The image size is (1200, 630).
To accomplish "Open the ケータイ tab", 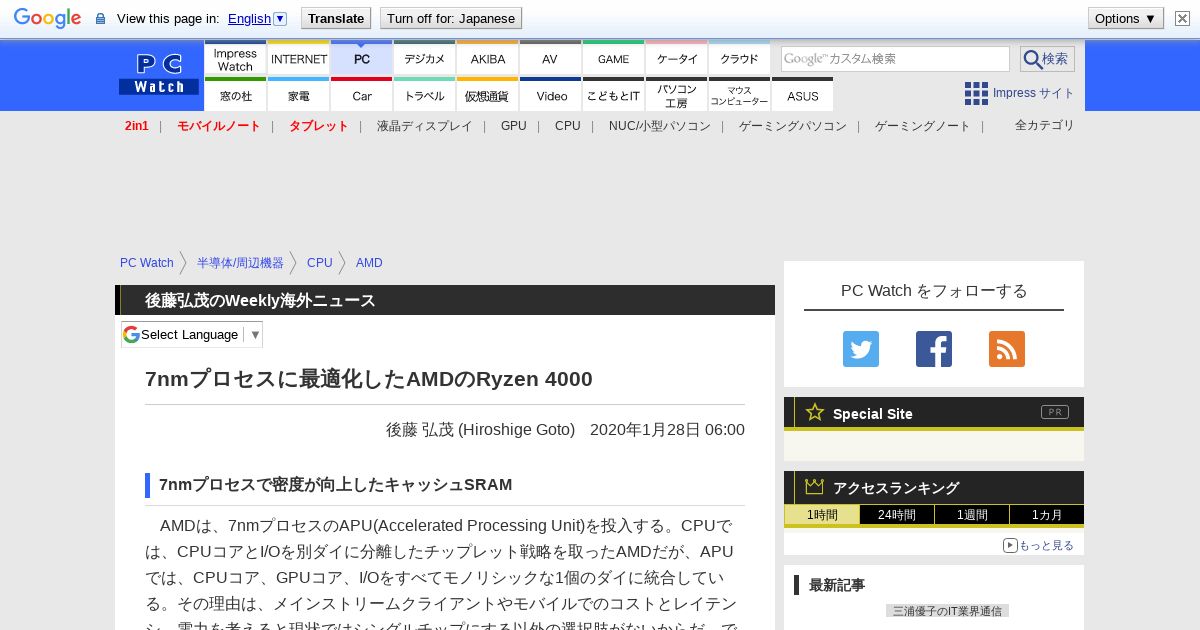I will click(x=677, y=57).
